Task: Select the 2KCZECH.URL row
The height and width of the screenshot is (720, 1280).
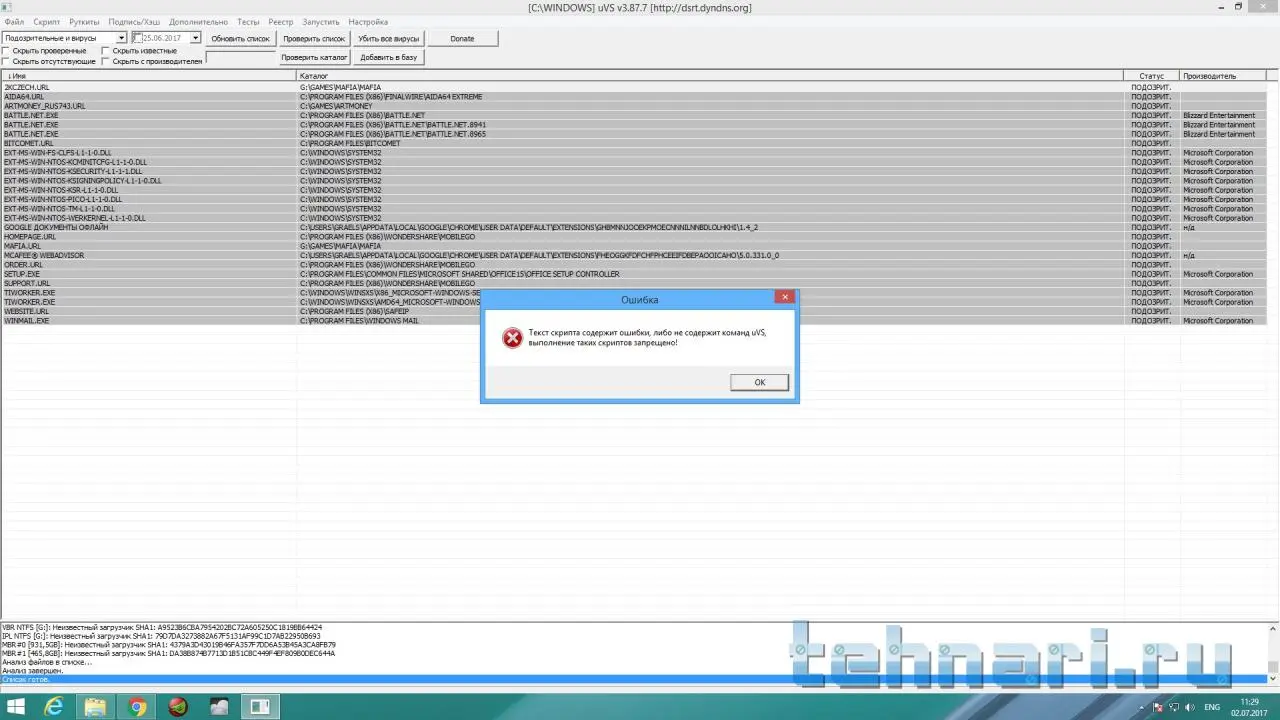Action: pos(633,88)
